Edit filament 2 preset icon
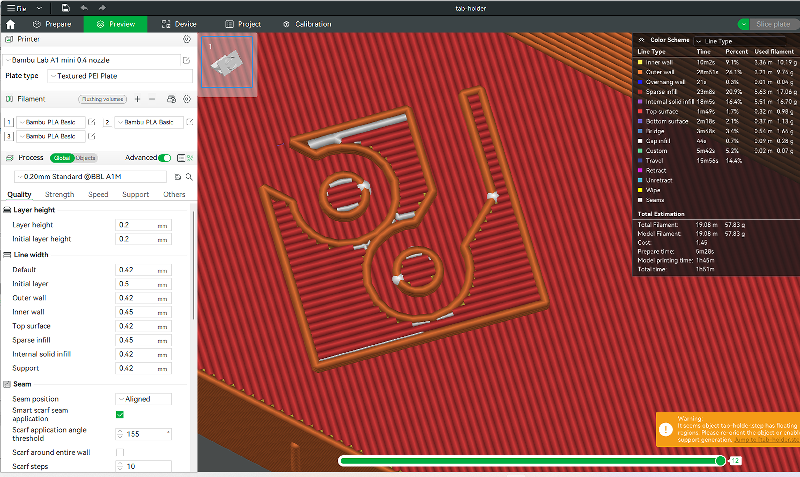This screenshot has height=477, width=800. [x=190, y=122]
